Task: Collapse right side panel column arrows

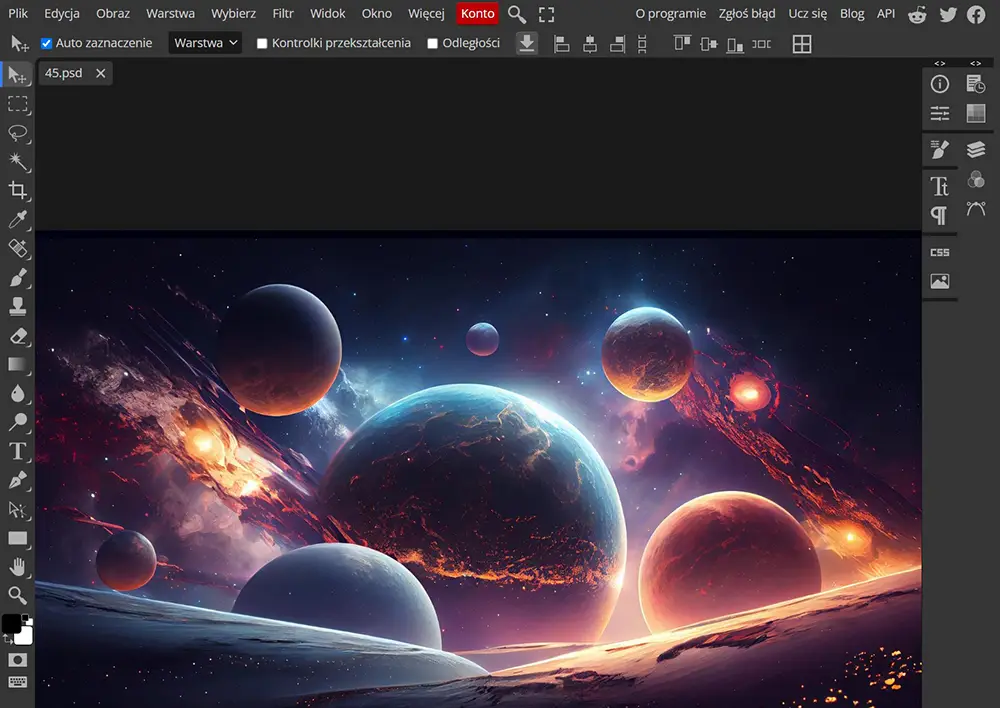Action: (976, 63)
